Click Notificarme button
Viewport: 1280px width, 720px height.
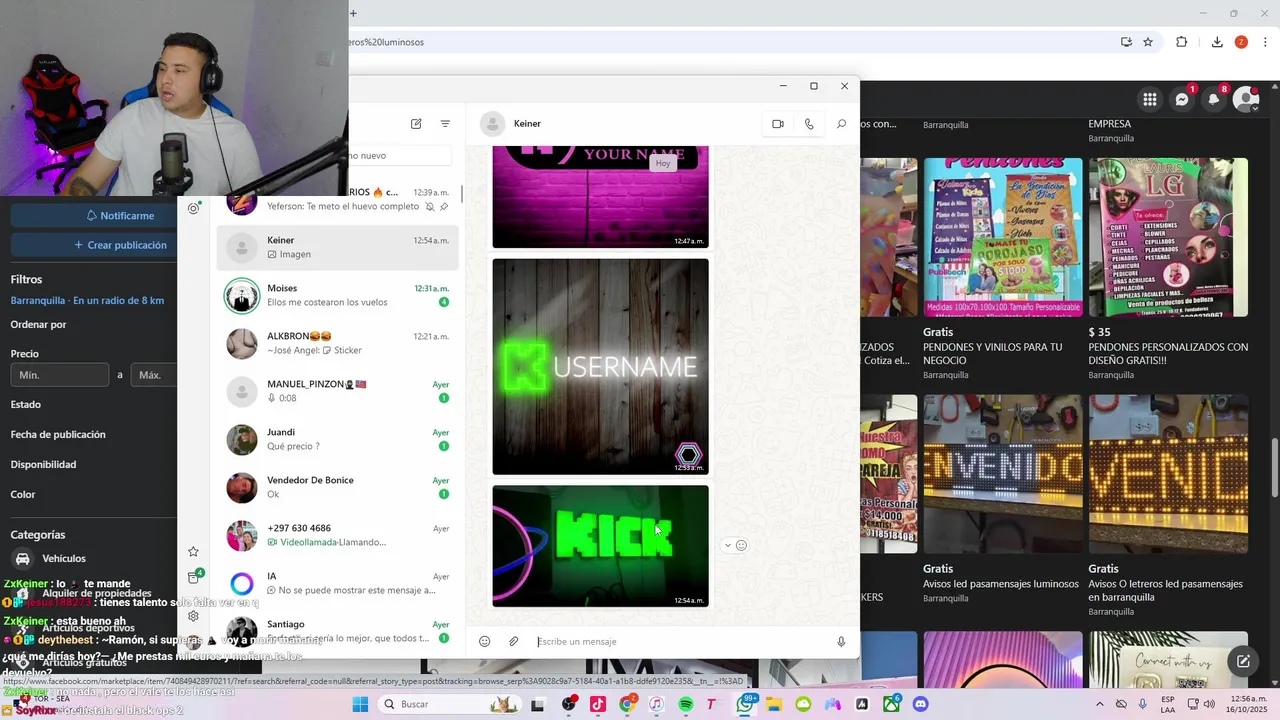pyautogui.click(x=120, y=215)
